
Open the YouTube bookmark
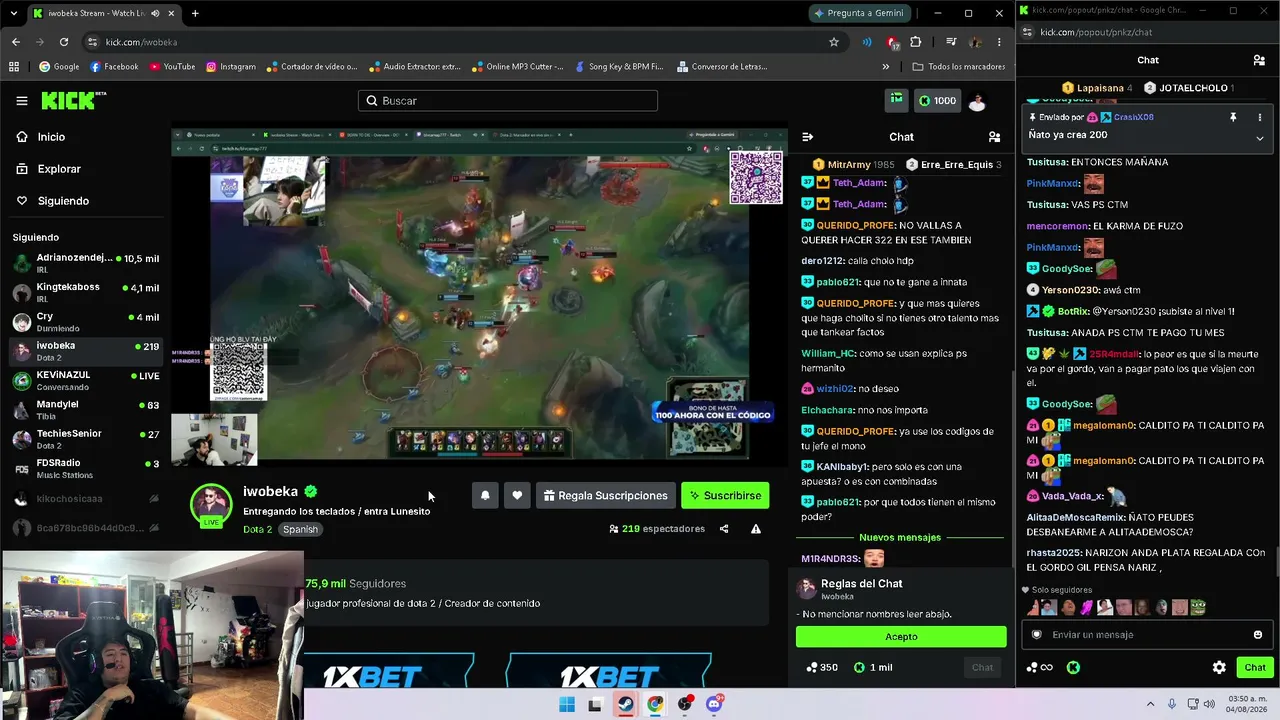[172, 67]
